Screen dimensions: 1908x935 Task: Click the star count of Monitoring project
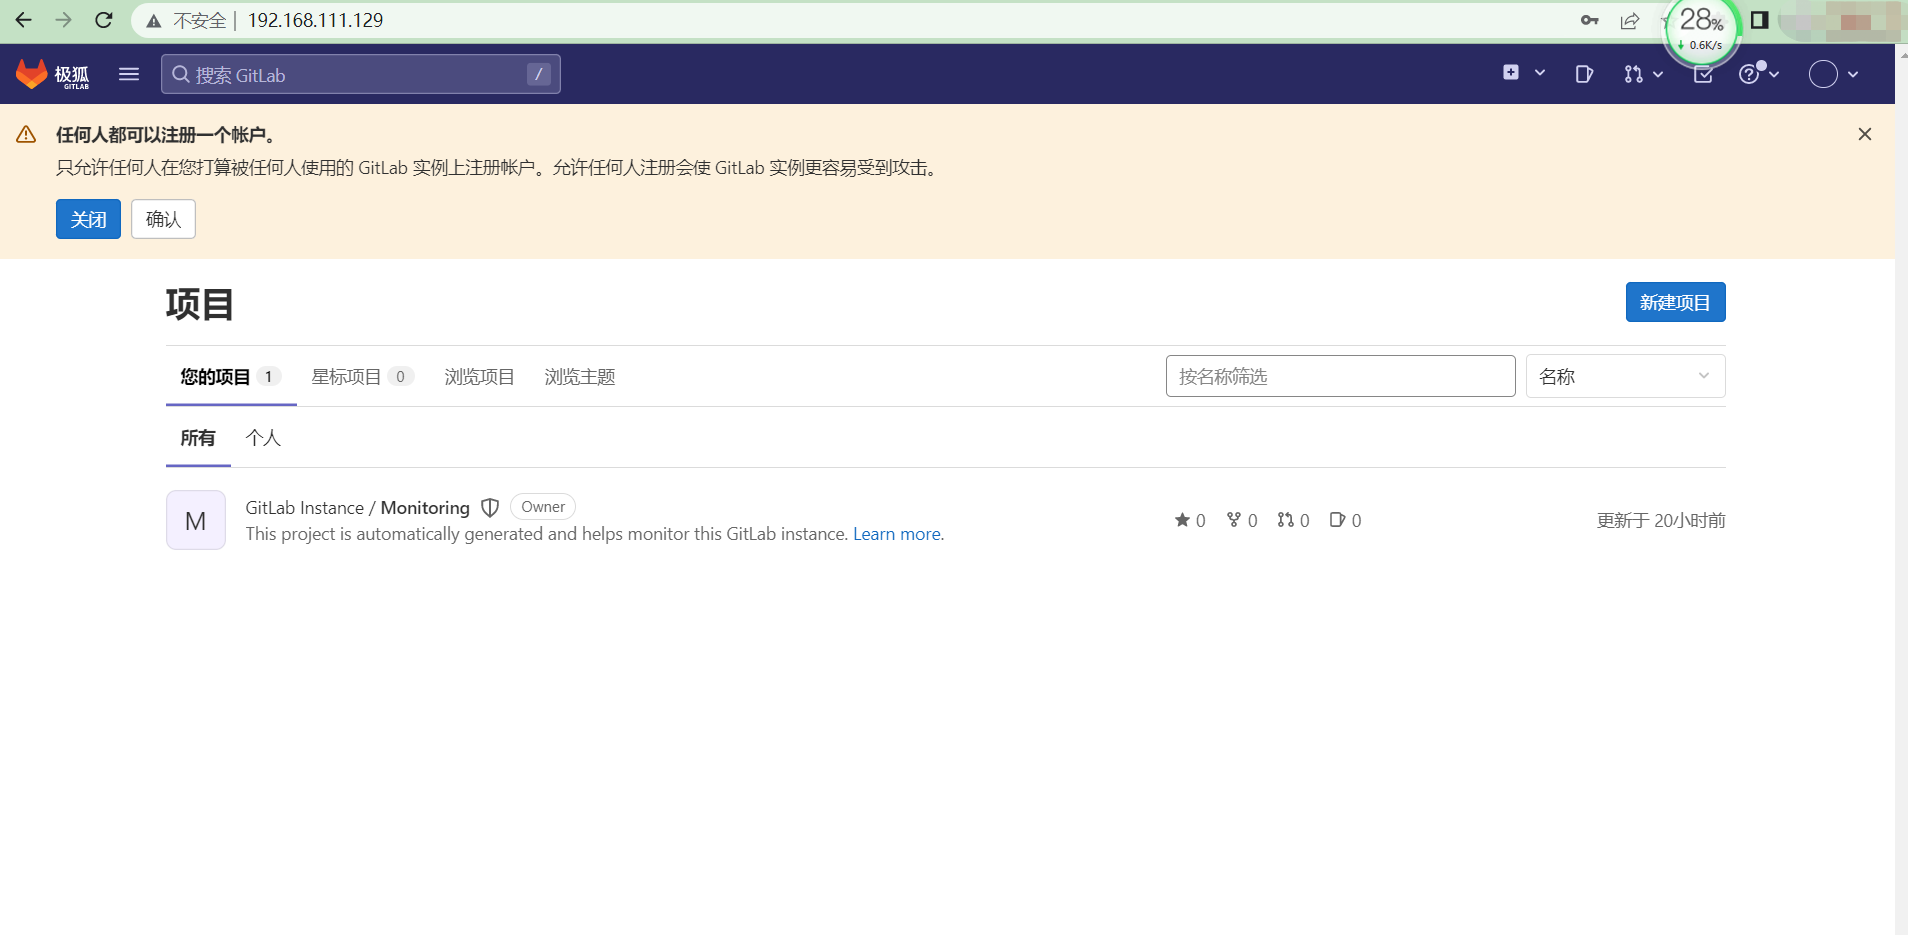tap(1190, 520)
